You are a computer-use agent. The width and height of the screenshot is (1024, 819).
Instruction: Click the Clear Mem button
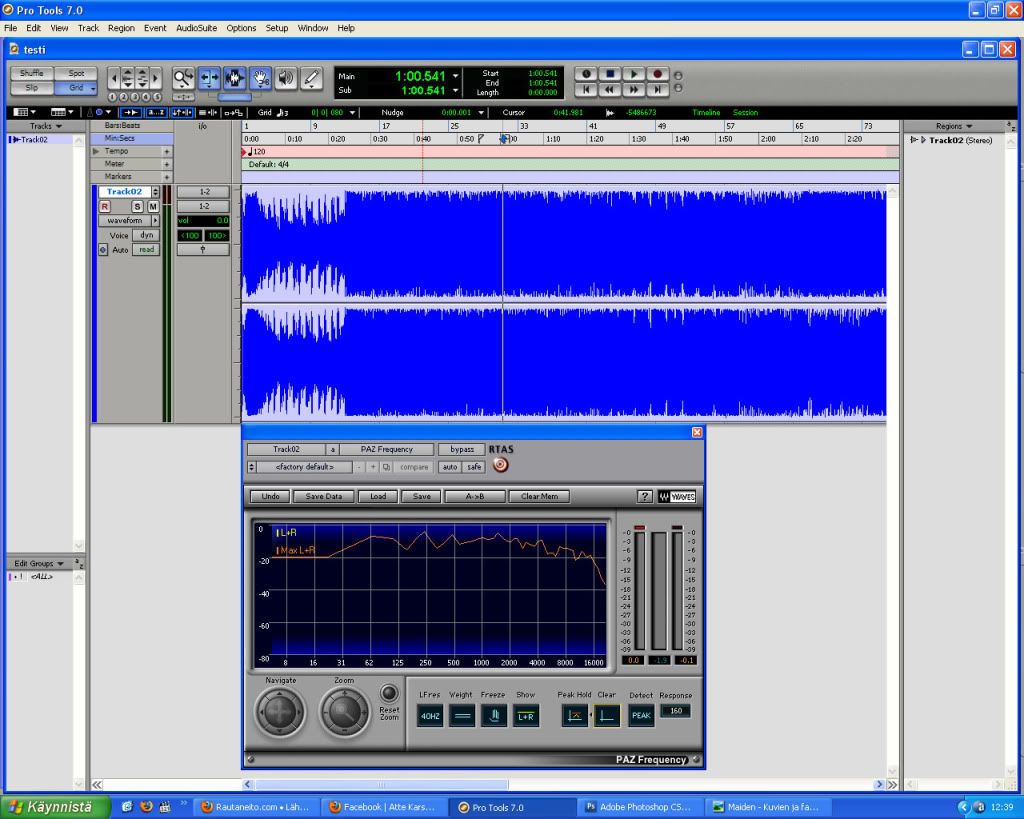point(539,496)
